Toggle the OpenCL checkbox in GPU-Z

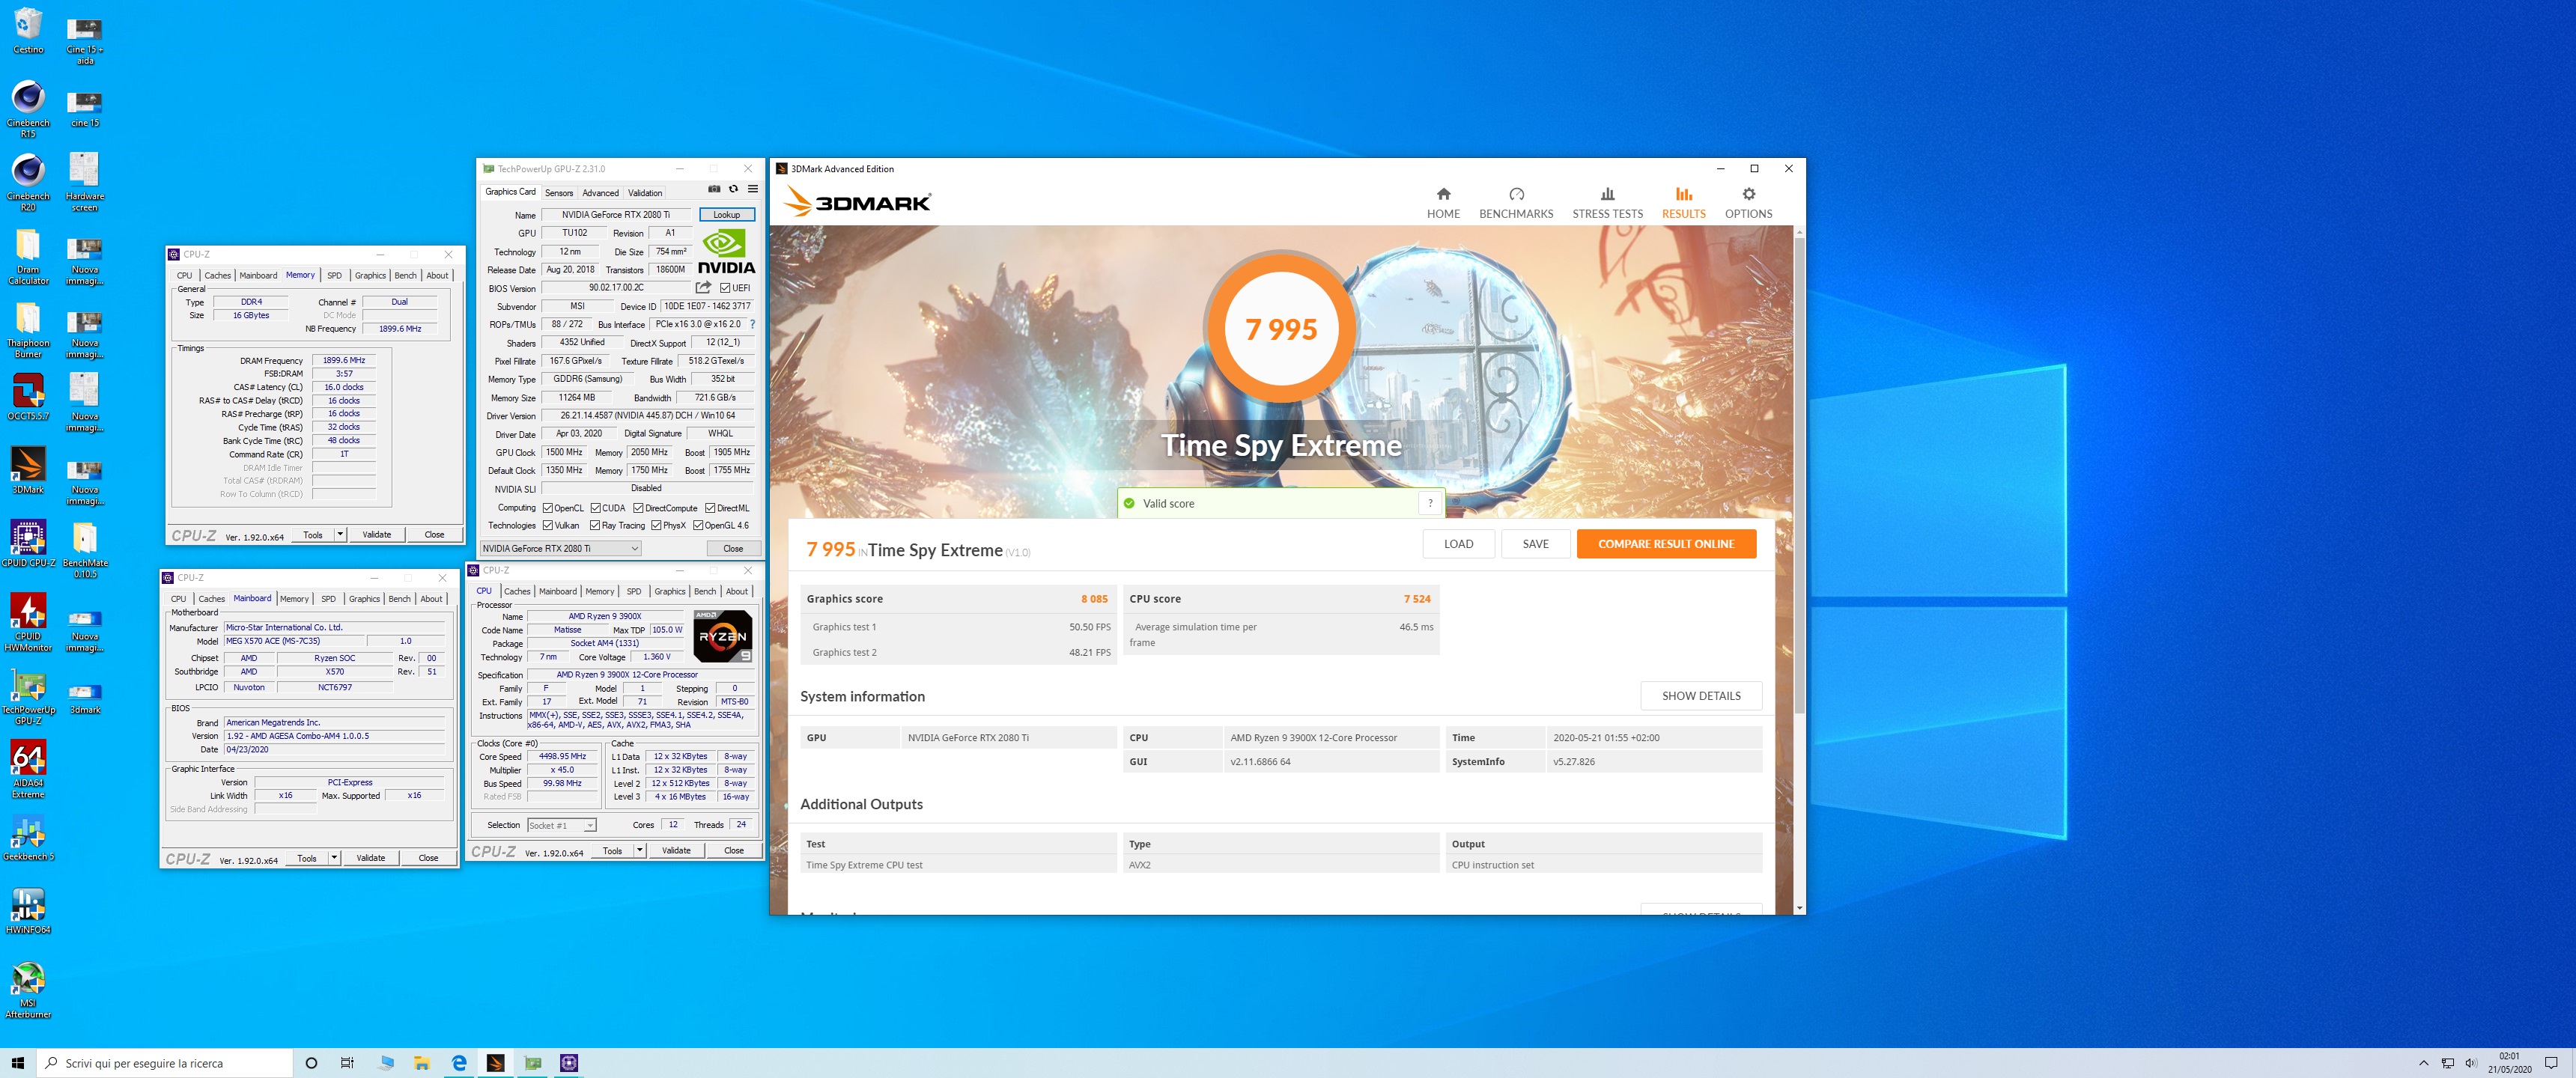pos(547,508)
